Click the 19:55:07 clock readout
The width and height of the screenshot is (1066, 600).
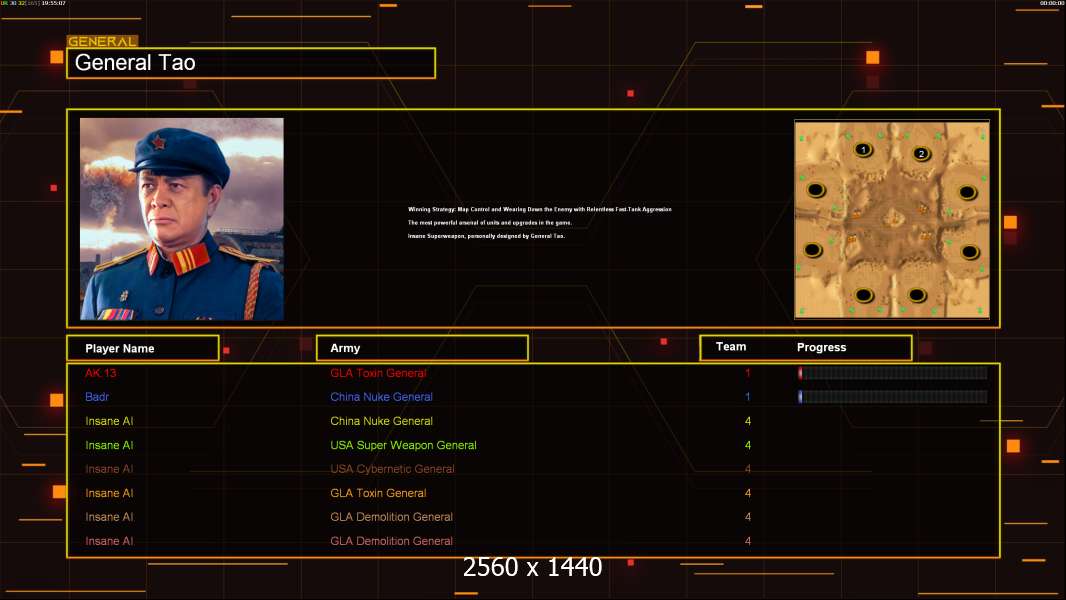(x=53, y=3)
